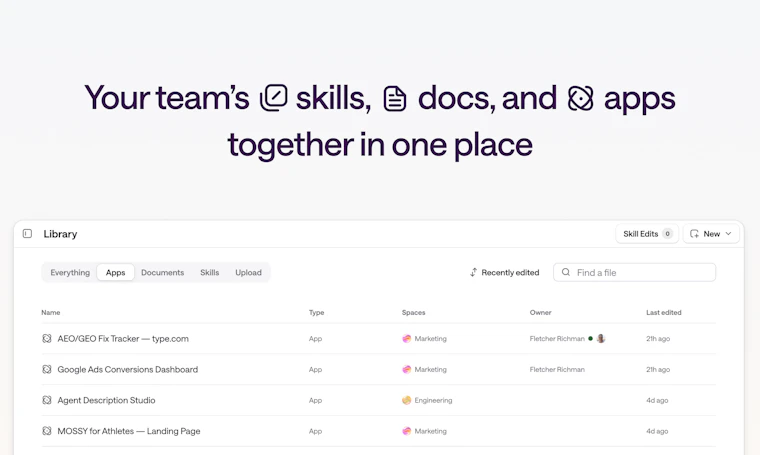This screenshot has height=455, width=760.
Task: Open Google Ads Conversions Dashboard
Action: pos(127,369)
